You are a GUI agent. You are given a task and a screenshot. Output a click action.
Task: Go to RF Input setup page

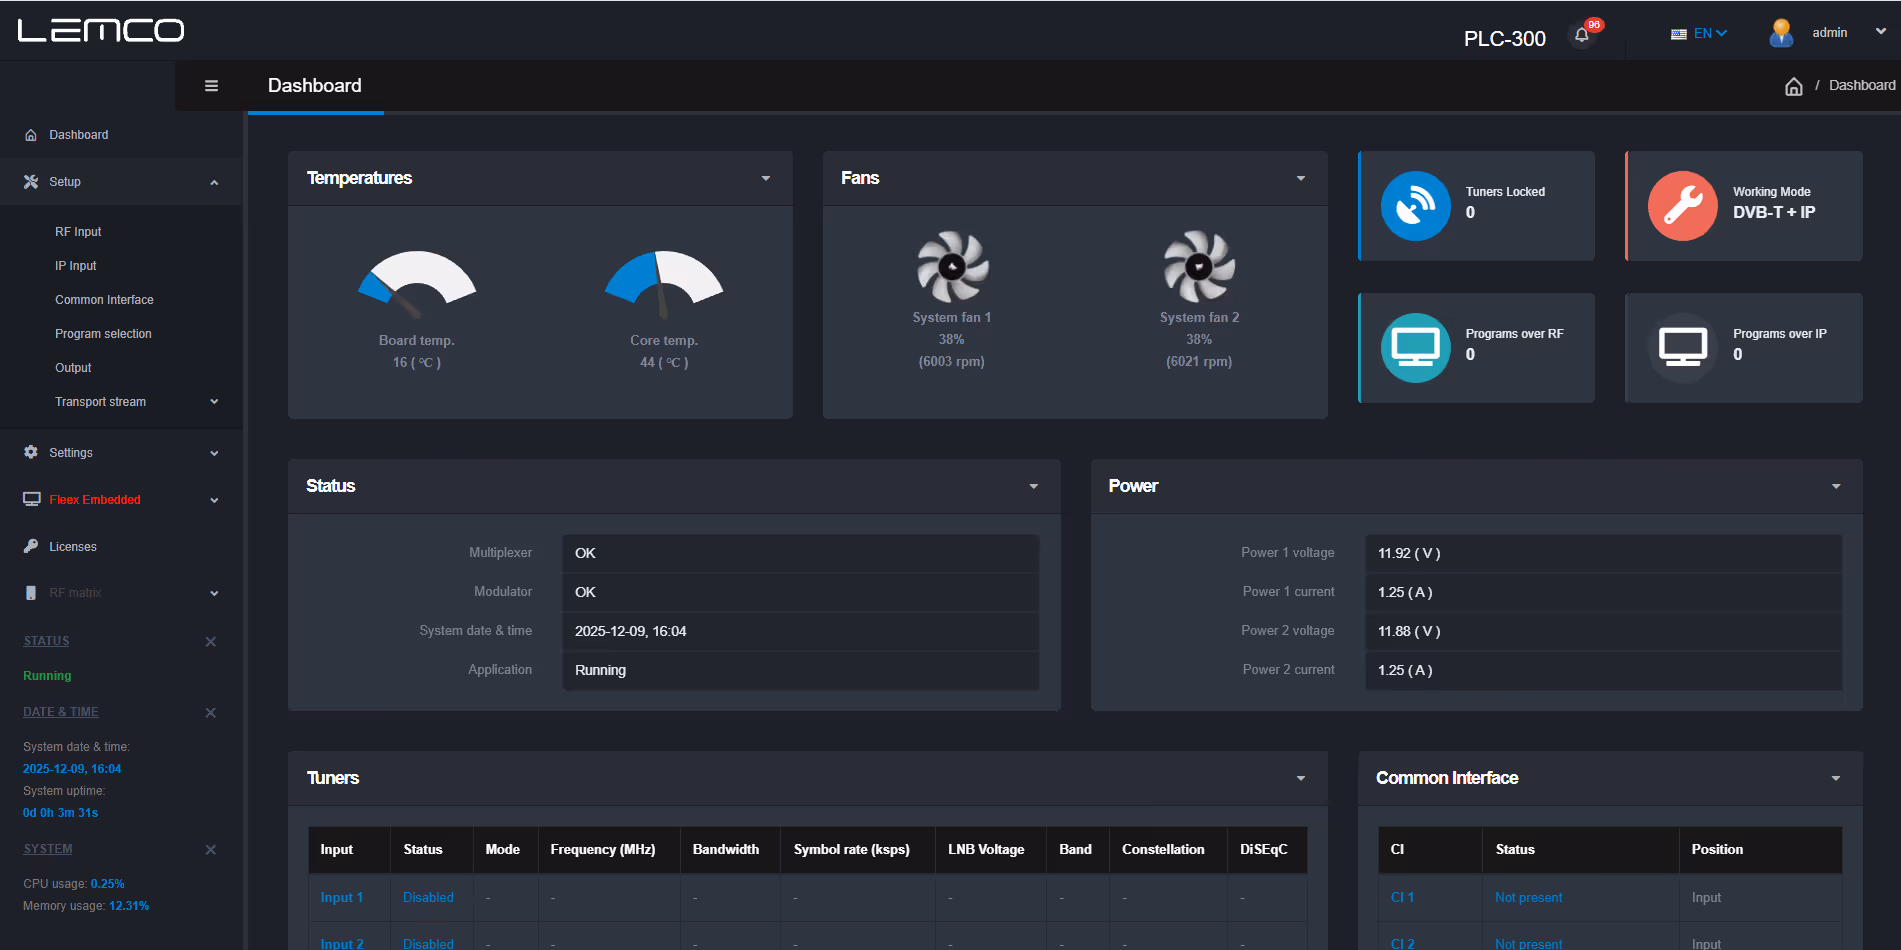click(77, 231)
